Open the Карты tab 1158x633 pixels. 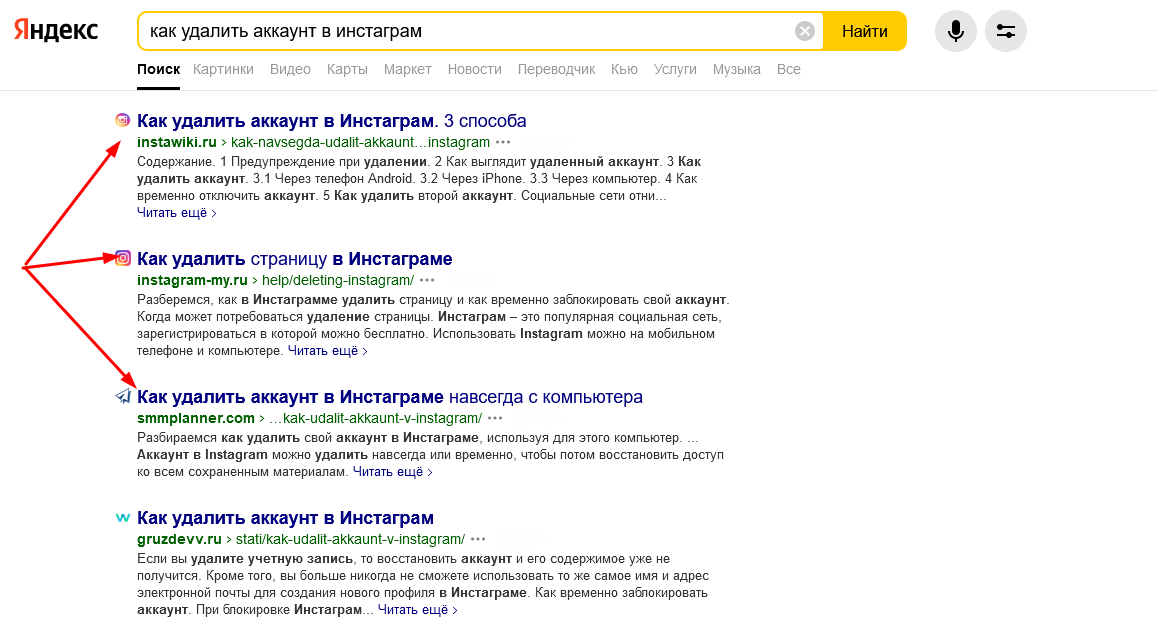(x=347, y=69)
